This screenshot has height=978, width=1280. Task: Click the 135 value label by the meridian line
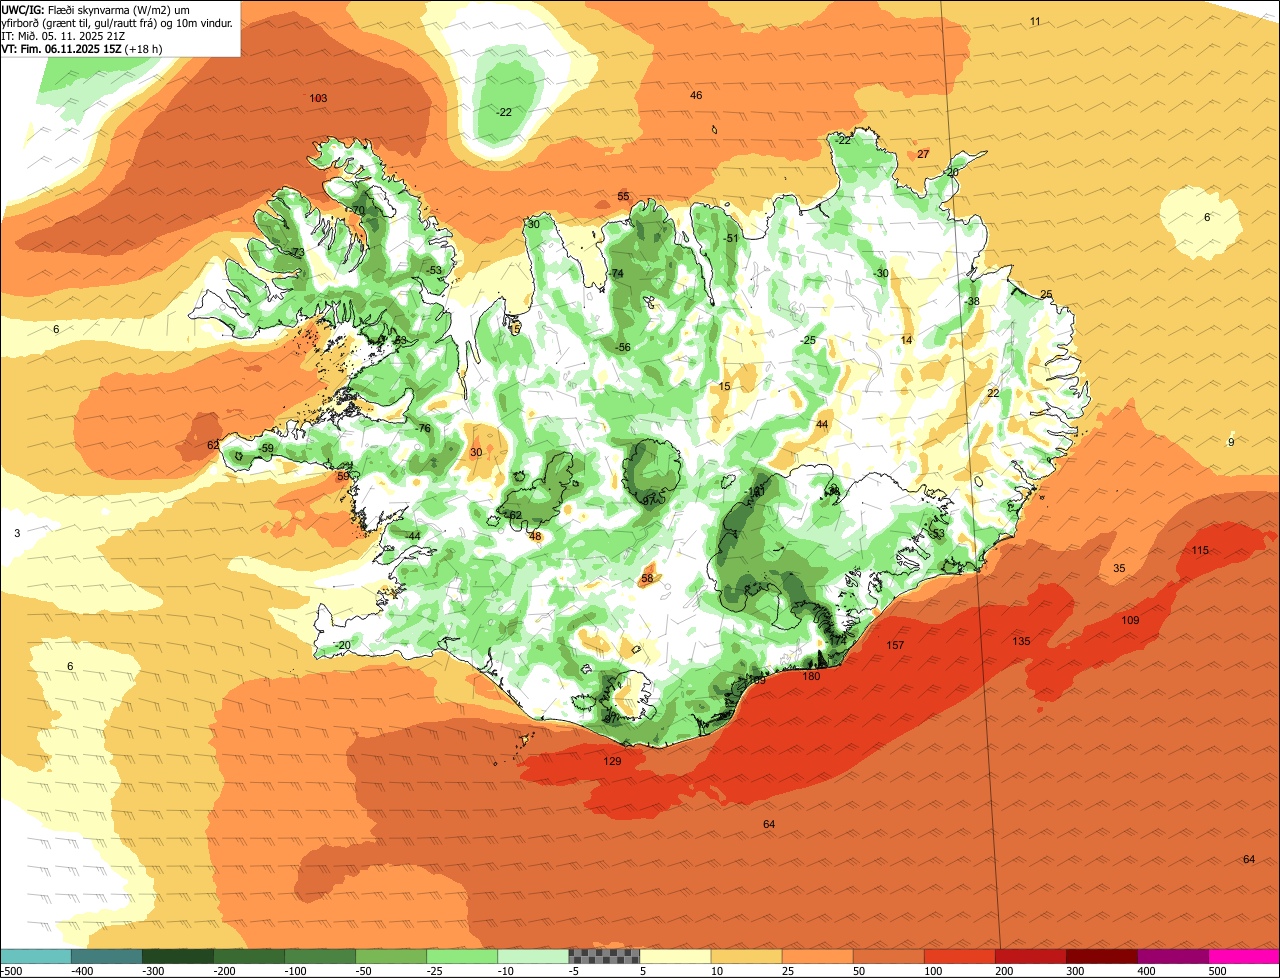[x=1021, y=642]
